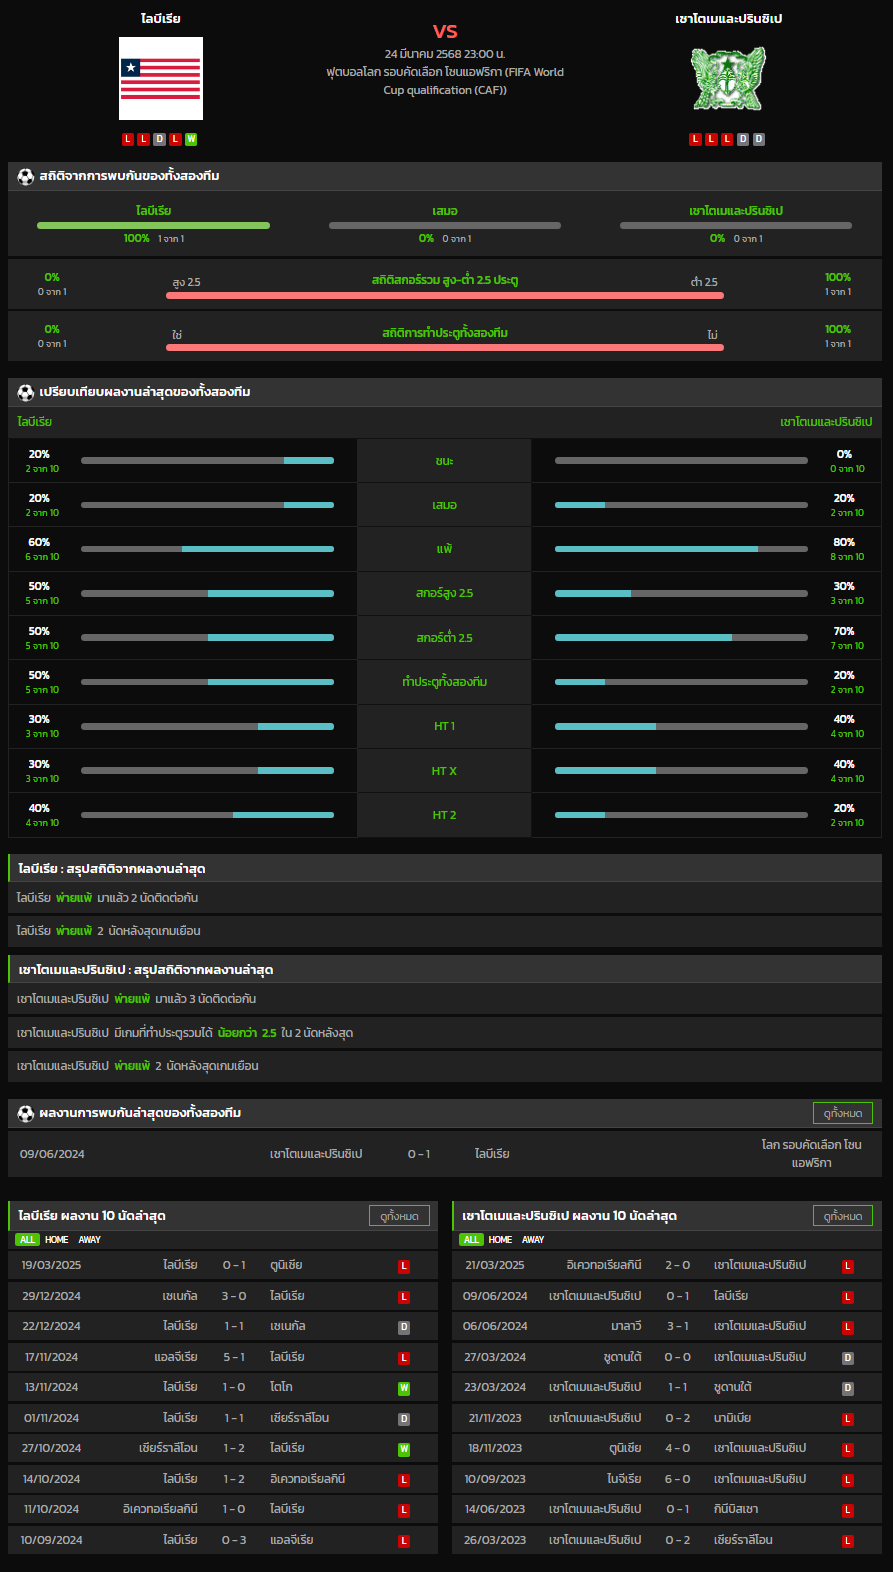Click the match date text 24 มีนาคม 2568 23:00 น.
This screenshot has width=893, height=1572.
(x=444, y=54)
